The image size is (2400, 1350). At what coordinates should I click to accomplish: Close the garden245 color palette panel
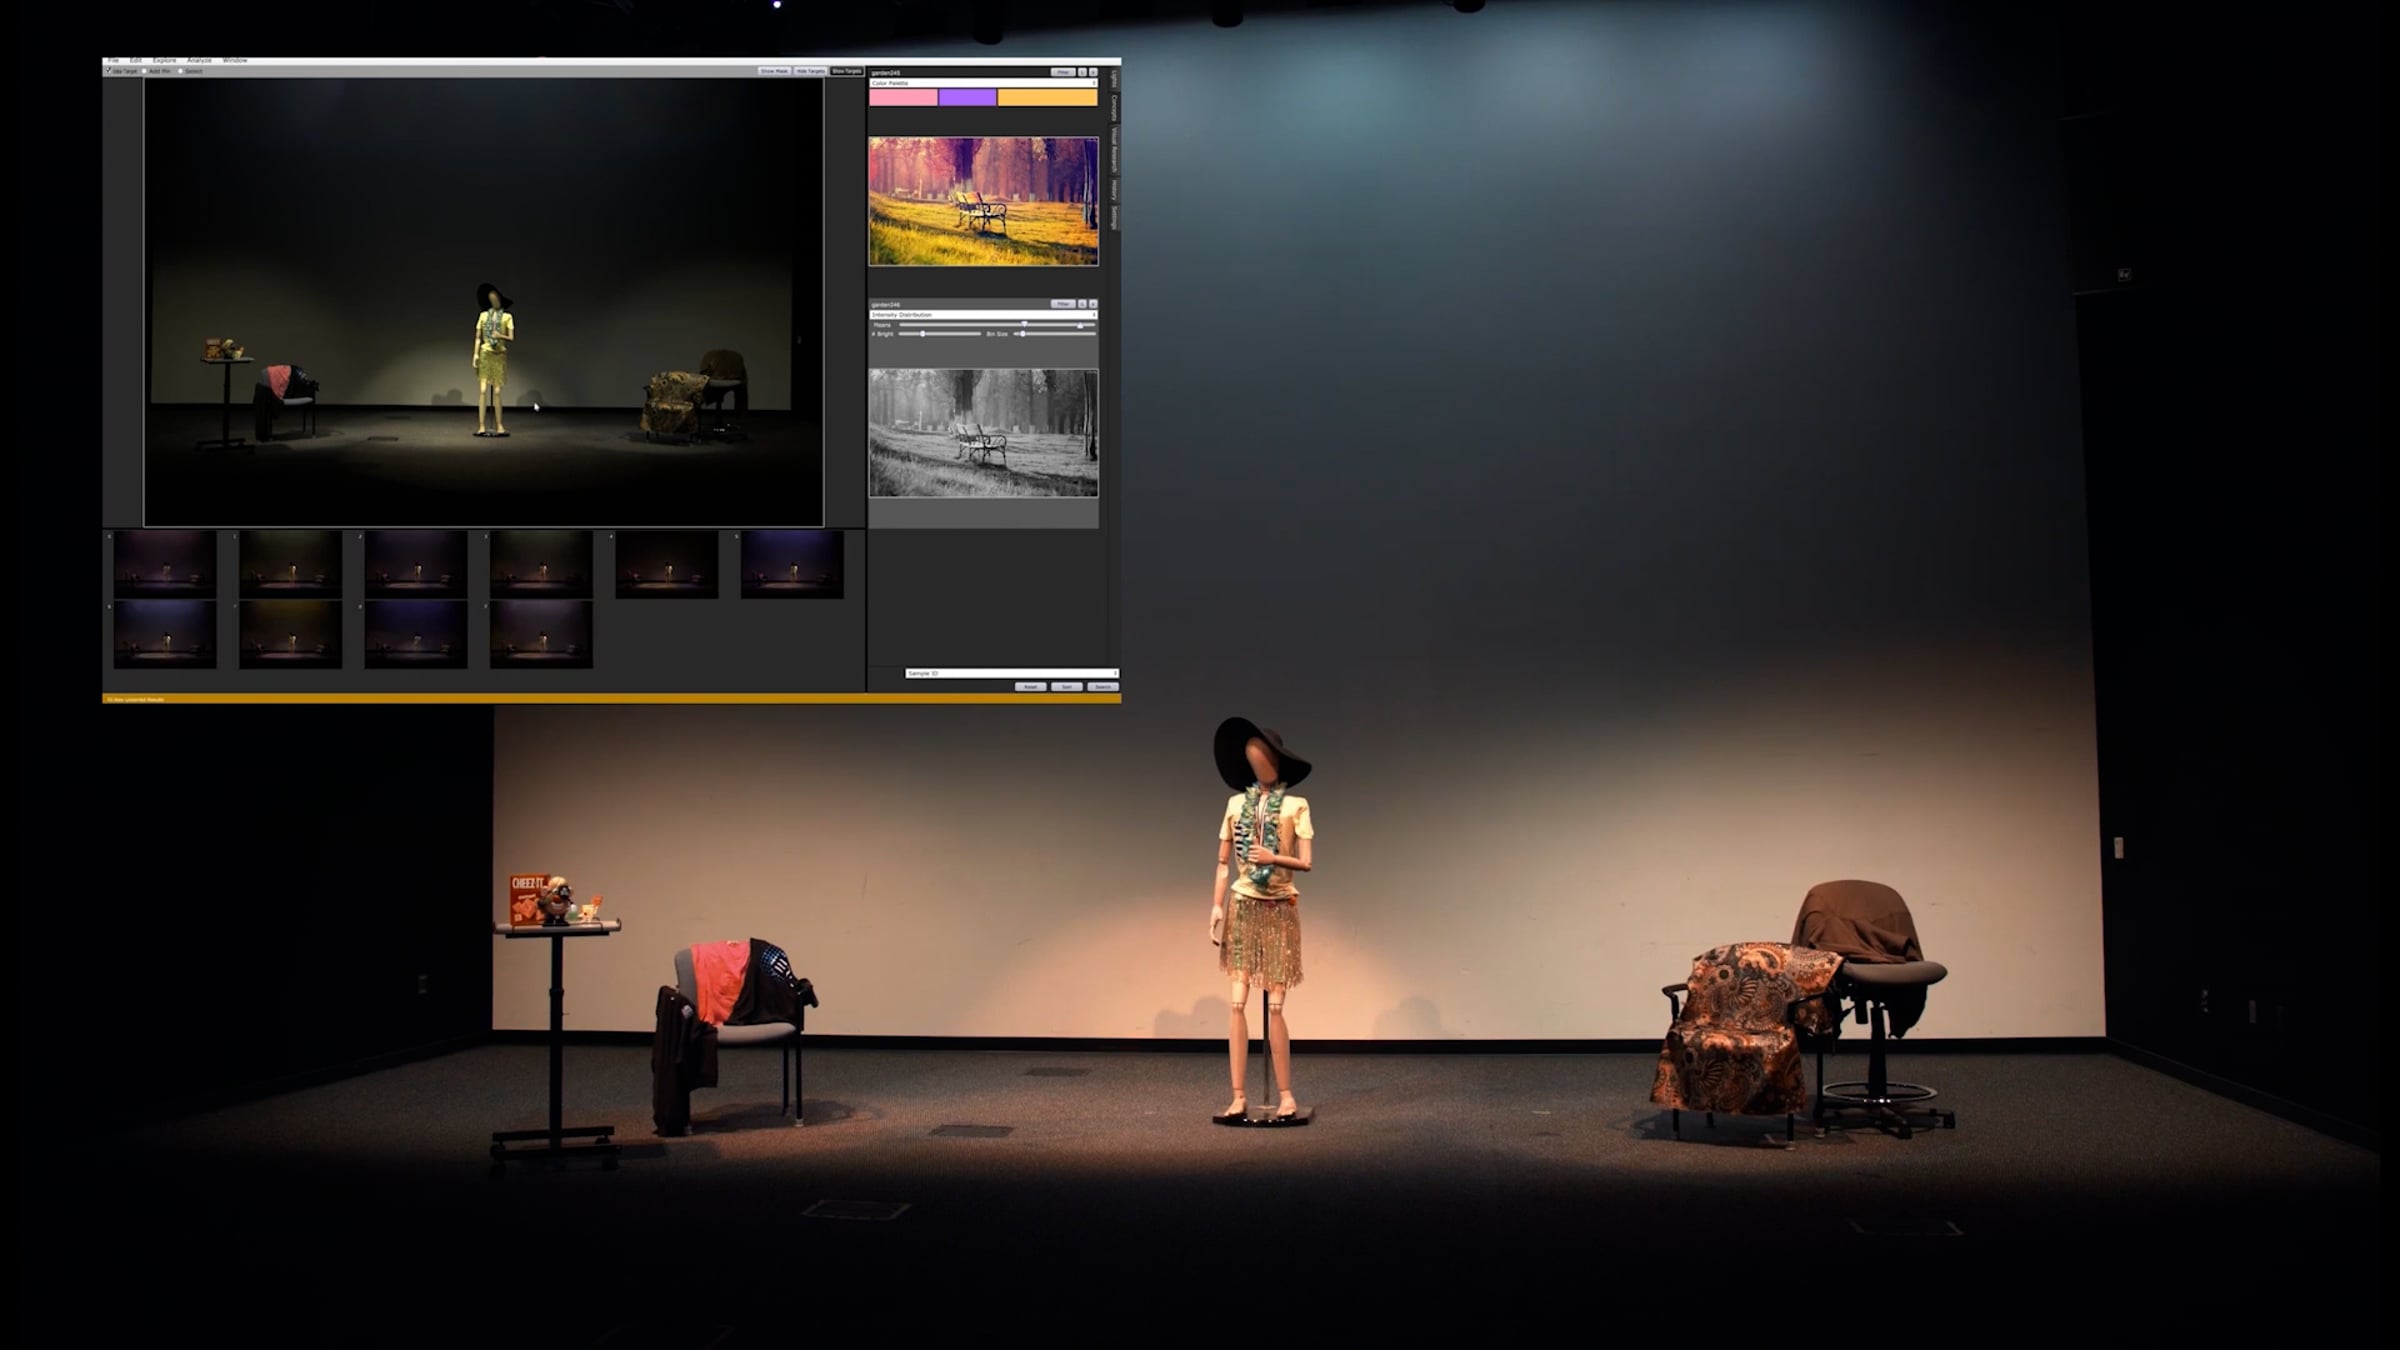point(1093,72)
